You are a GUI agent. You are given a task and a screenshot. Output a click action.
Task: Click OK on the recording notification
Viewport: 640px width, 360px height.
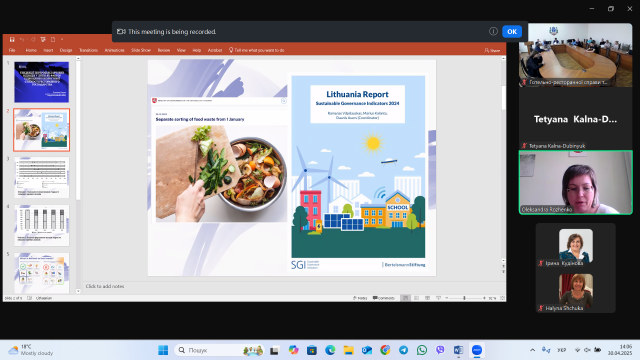(512, 31)
